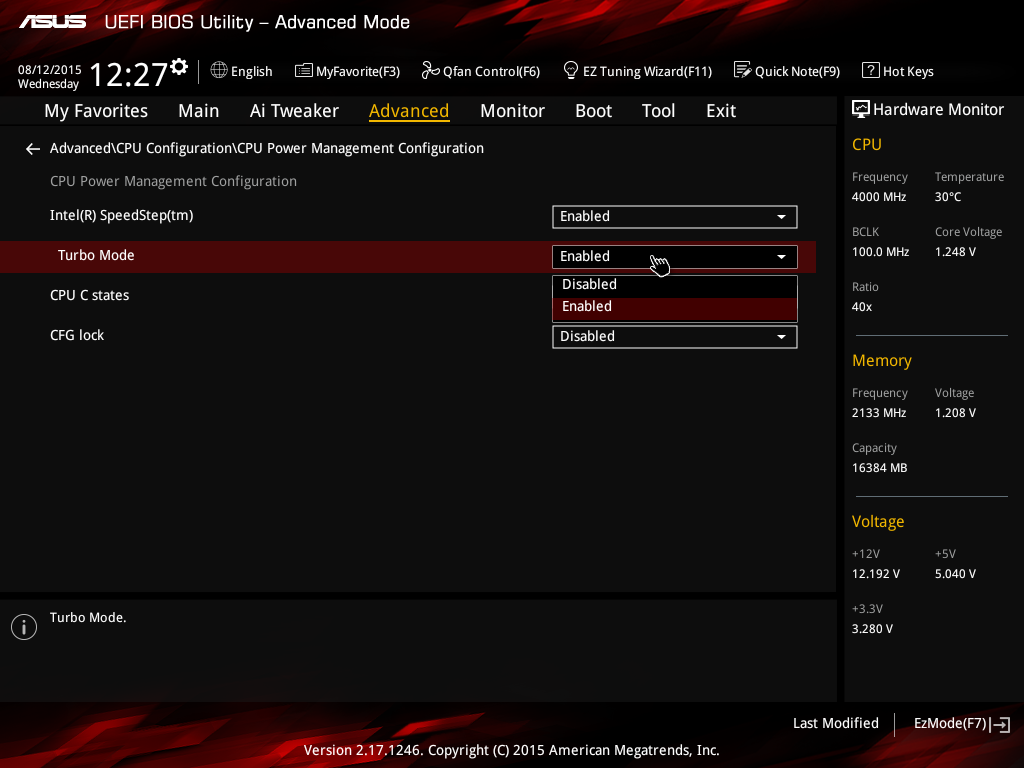Click Last Modified

[835, 724]
